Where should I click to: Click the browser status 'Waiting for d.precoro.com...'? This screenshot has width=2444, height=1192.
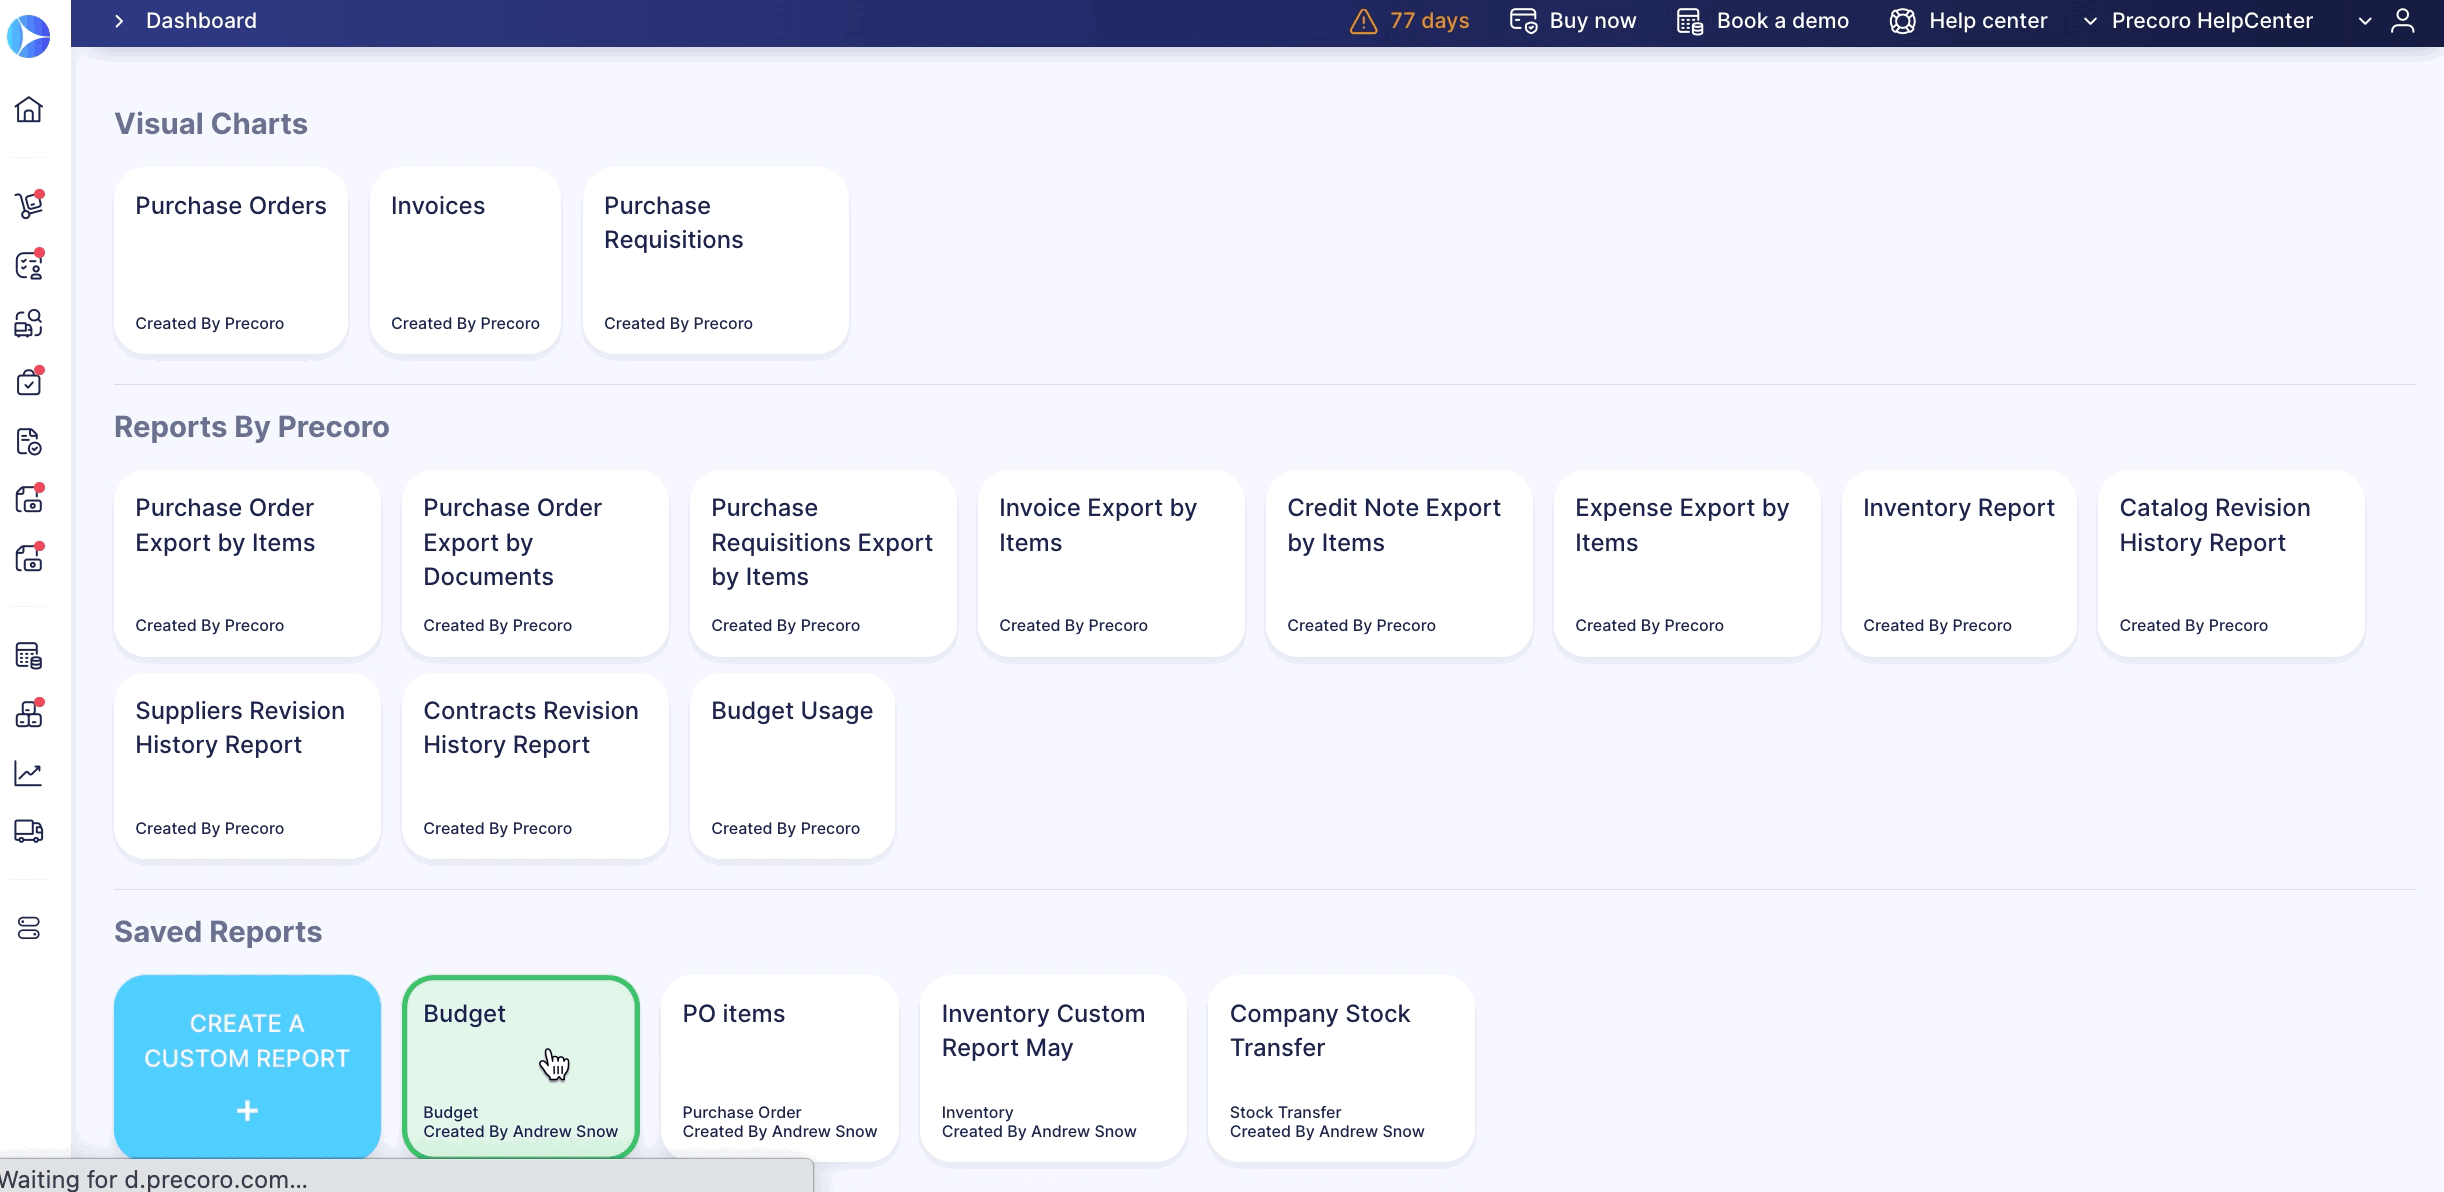pos(154,1179)
